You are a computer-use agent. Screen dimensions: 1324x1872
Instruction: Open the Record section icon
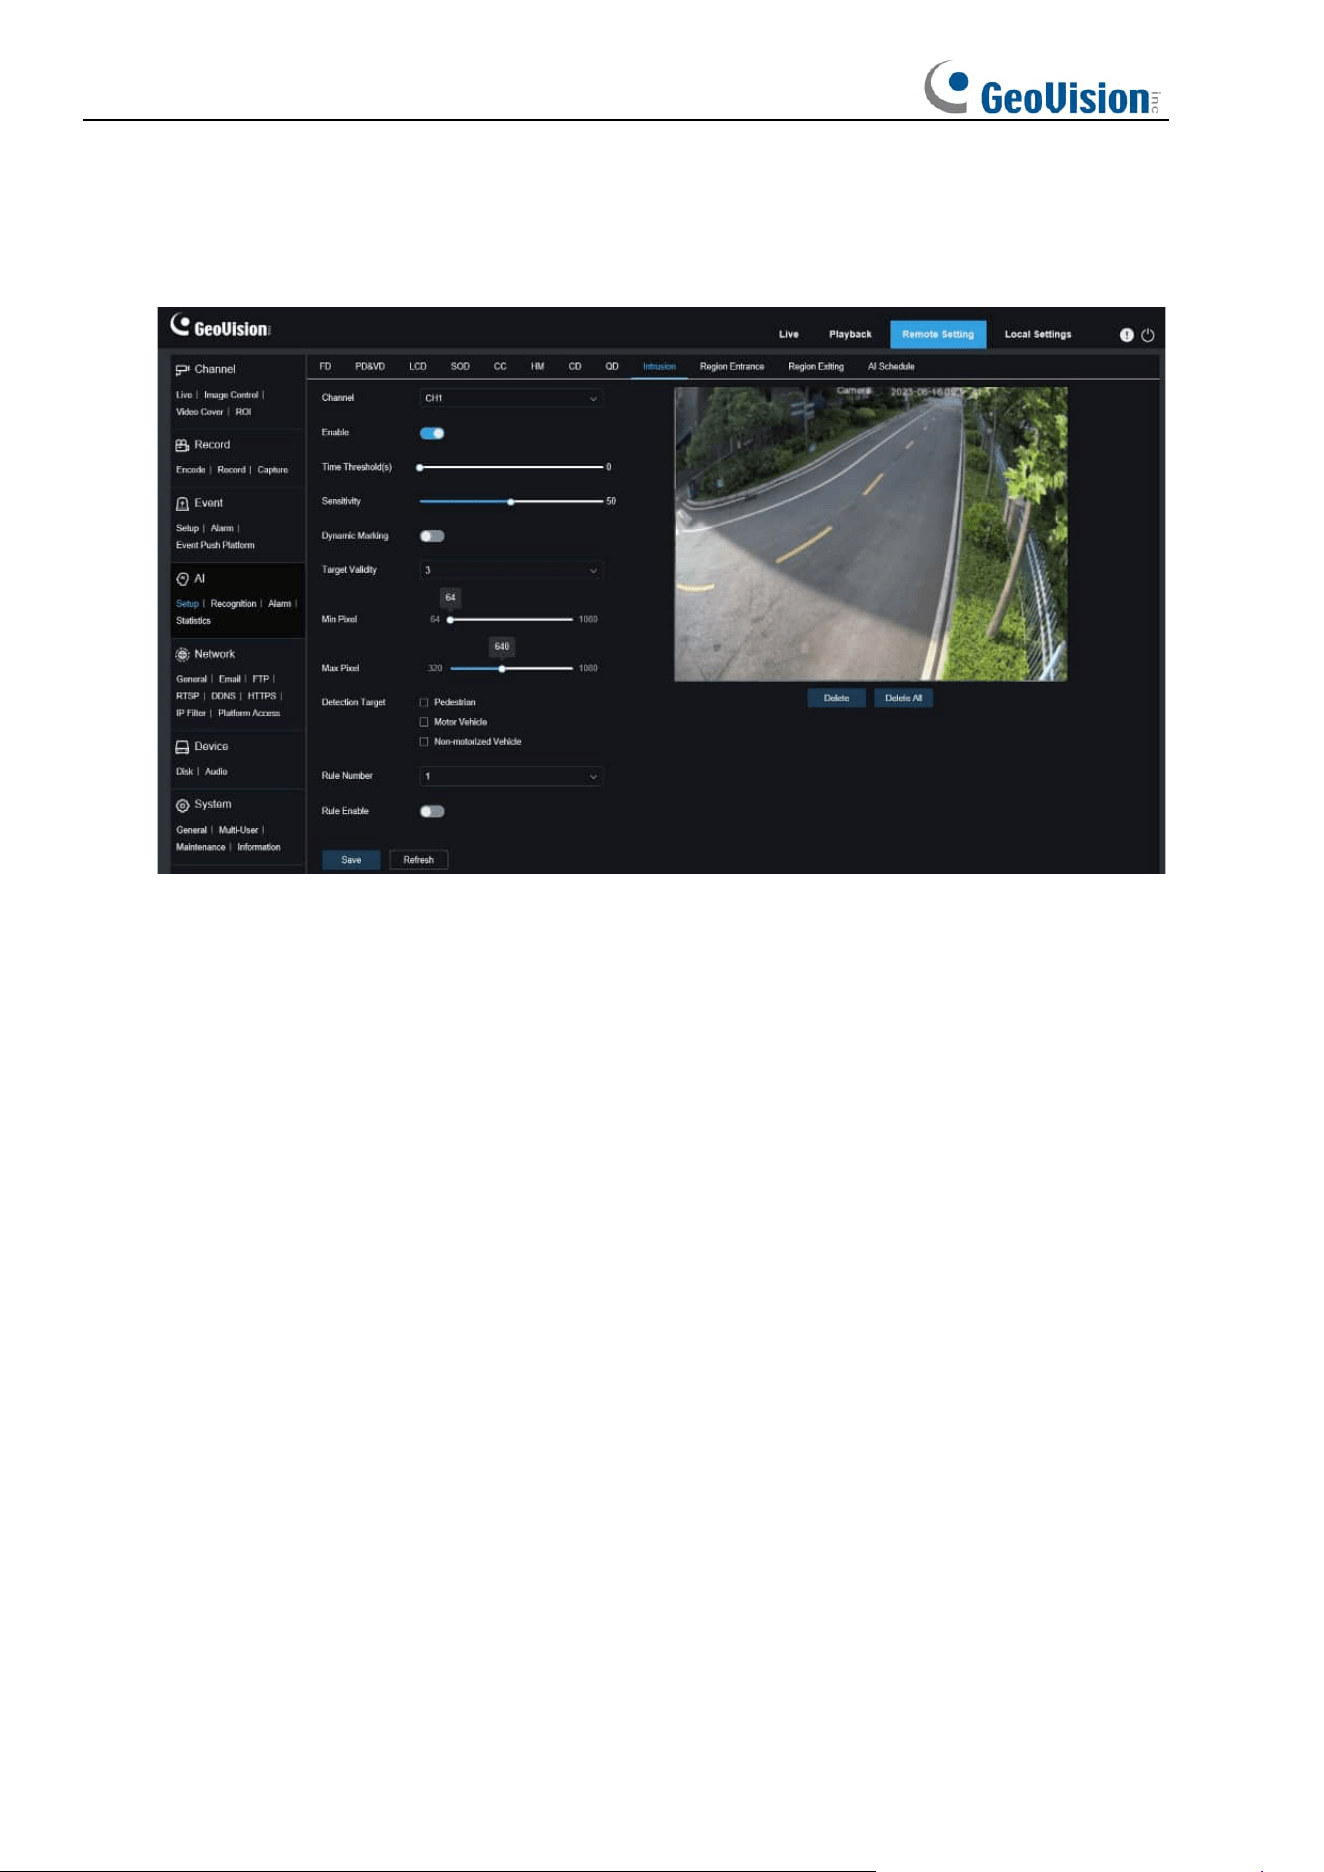(182, 445)
